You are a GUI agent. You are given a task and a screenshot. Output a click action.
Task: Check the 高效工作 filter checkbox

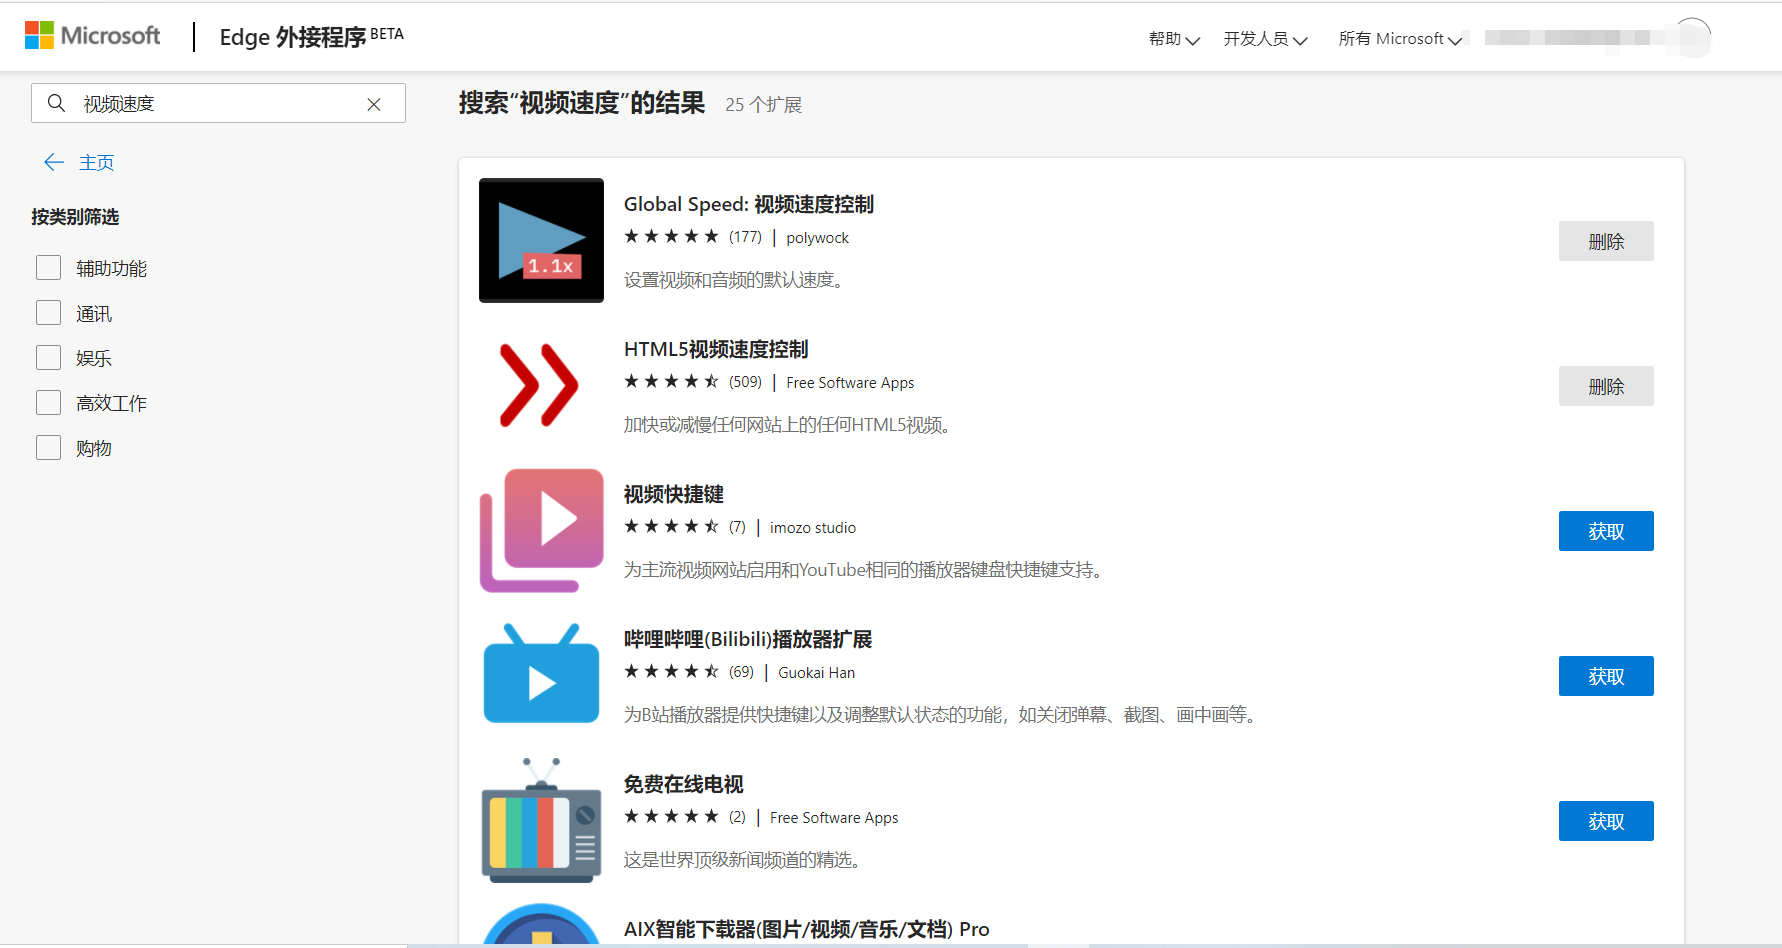pos(49,402)
